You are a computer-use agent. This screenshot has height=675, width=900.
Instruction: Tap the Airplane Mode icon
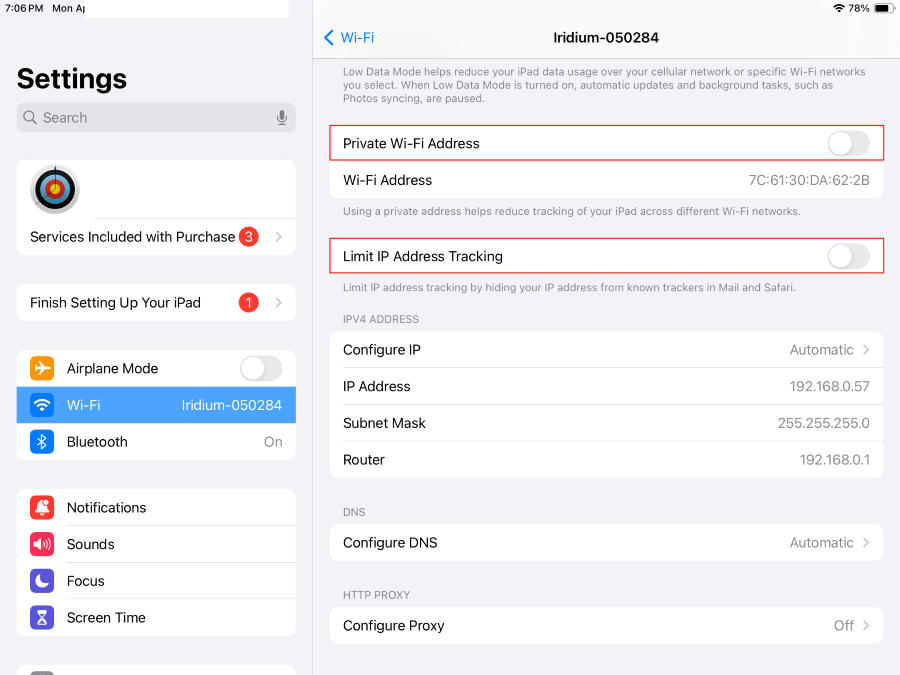[42, 368]
